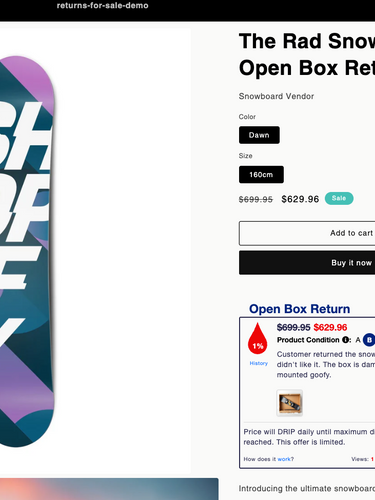Click the Buy it now button
This screenshot has height=500, width=375.
[x=307, y=263]
